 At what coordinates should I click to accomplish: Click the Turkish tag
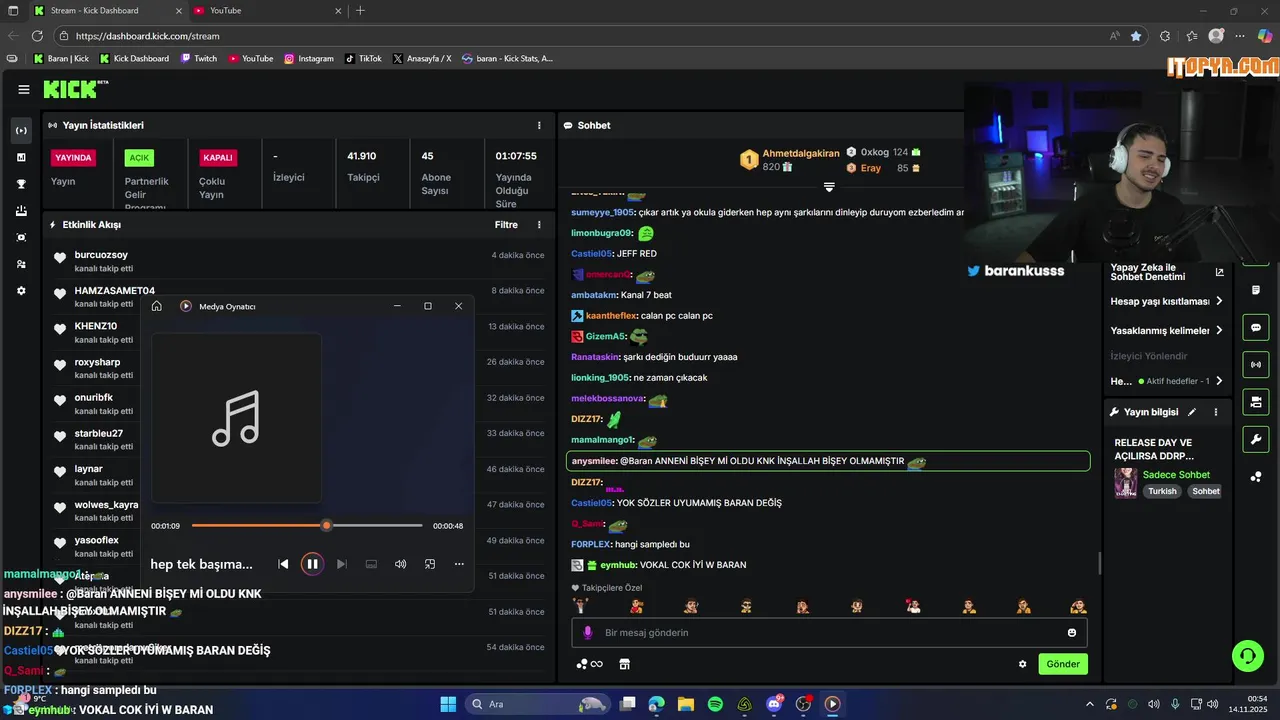pos(1162,491)
